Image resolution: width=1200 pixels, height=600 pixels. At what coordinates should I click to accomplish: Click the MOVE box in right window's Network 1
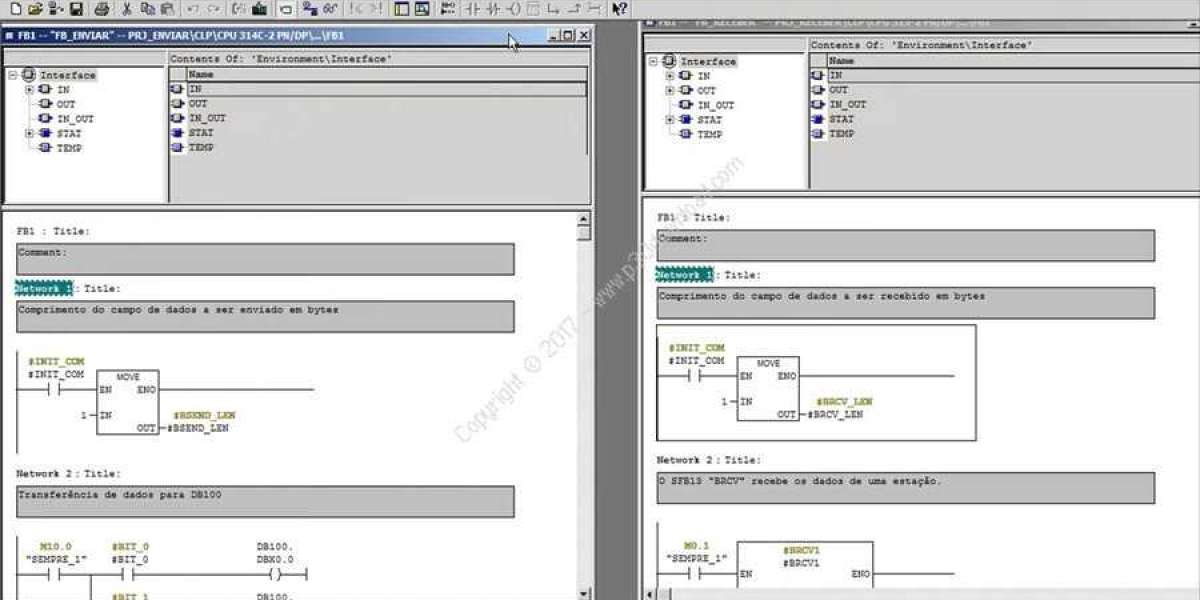click(x=768, y=389)
